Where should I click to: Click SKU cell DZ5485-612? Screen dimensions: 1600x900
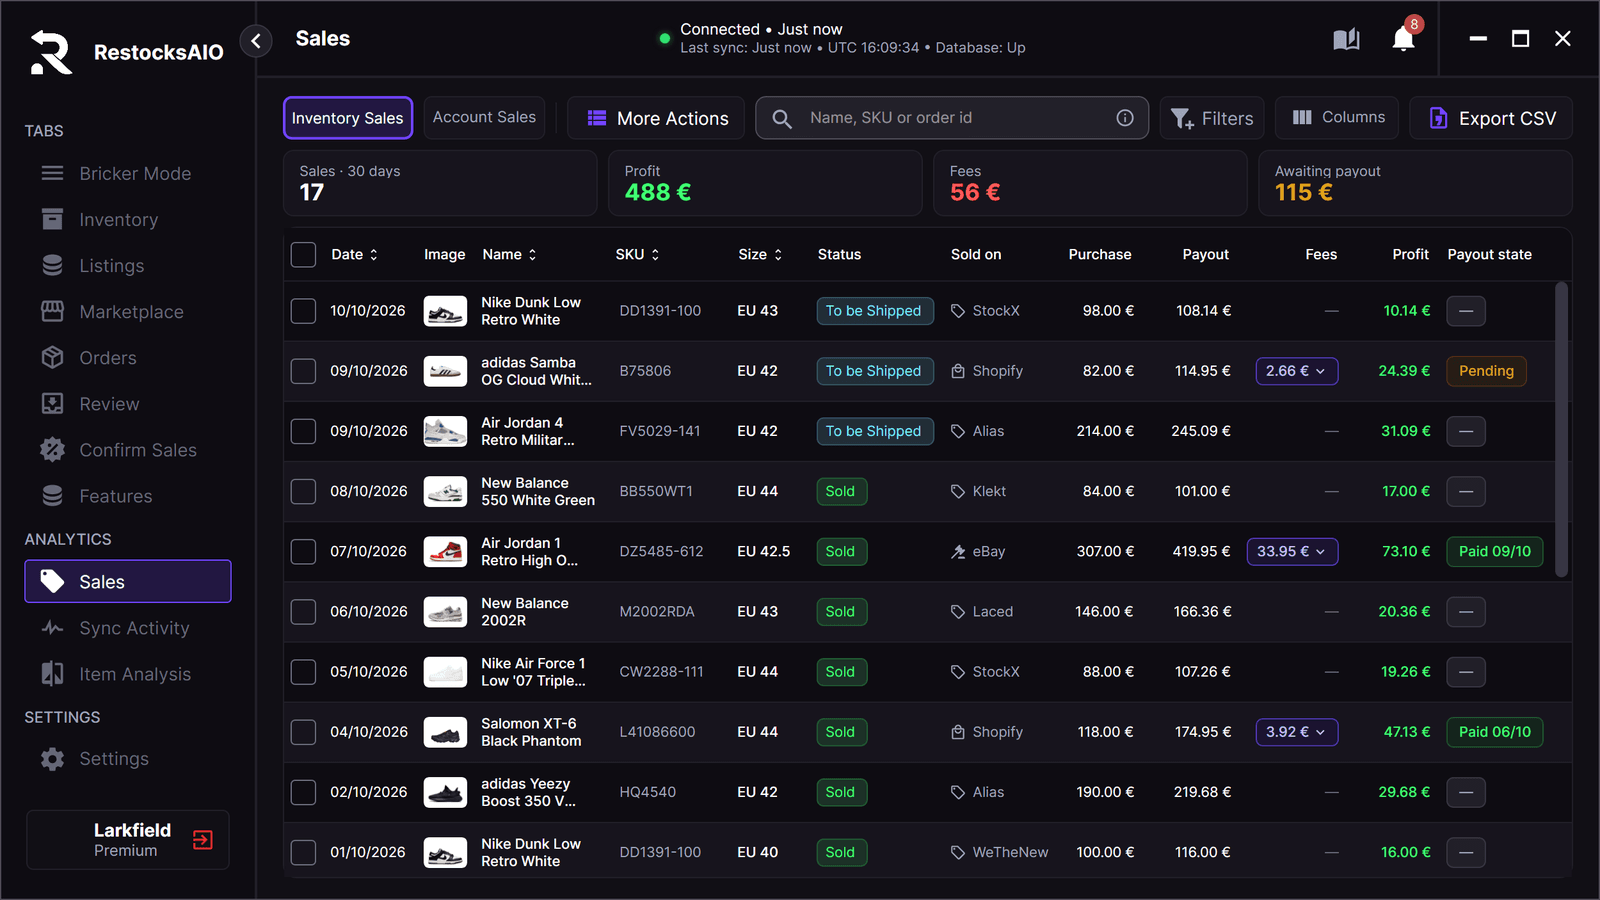point(661,551)
